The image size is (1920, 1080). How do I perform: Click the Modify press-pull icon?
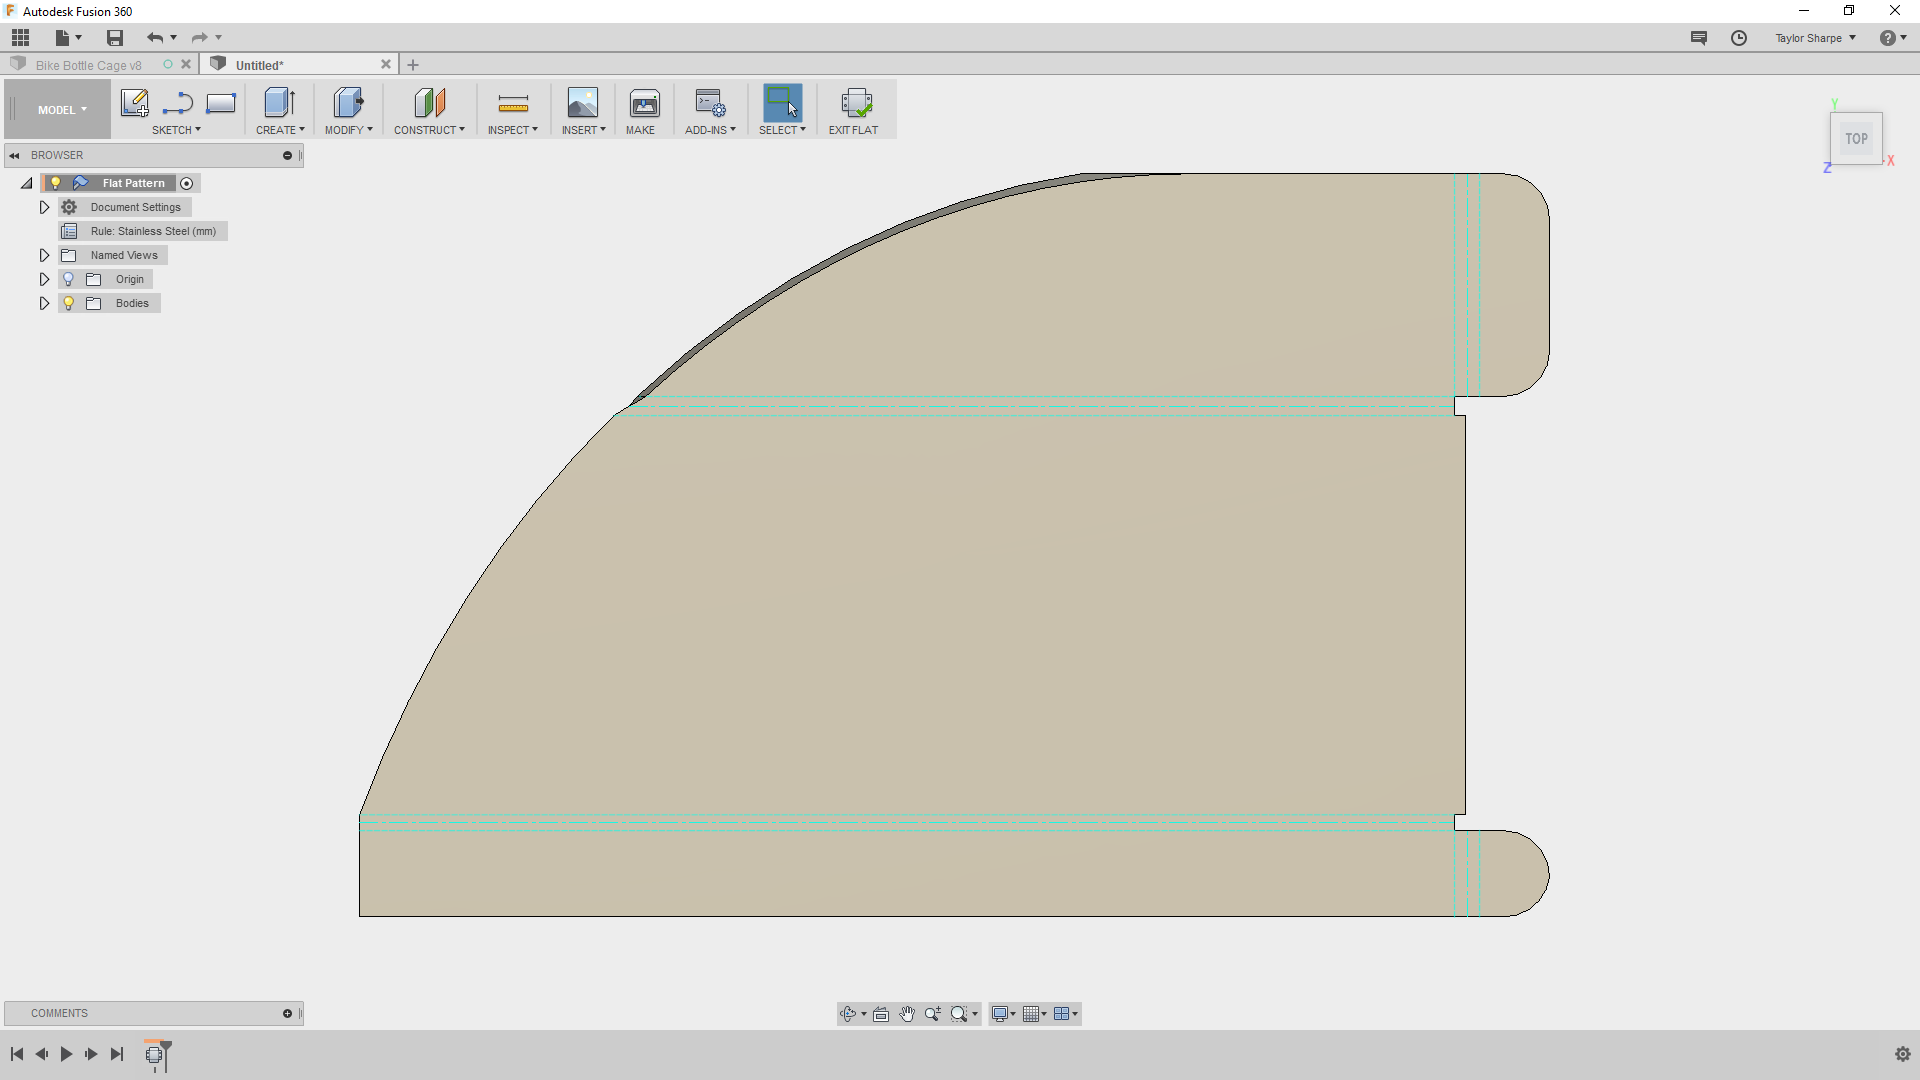pos(348,103)
